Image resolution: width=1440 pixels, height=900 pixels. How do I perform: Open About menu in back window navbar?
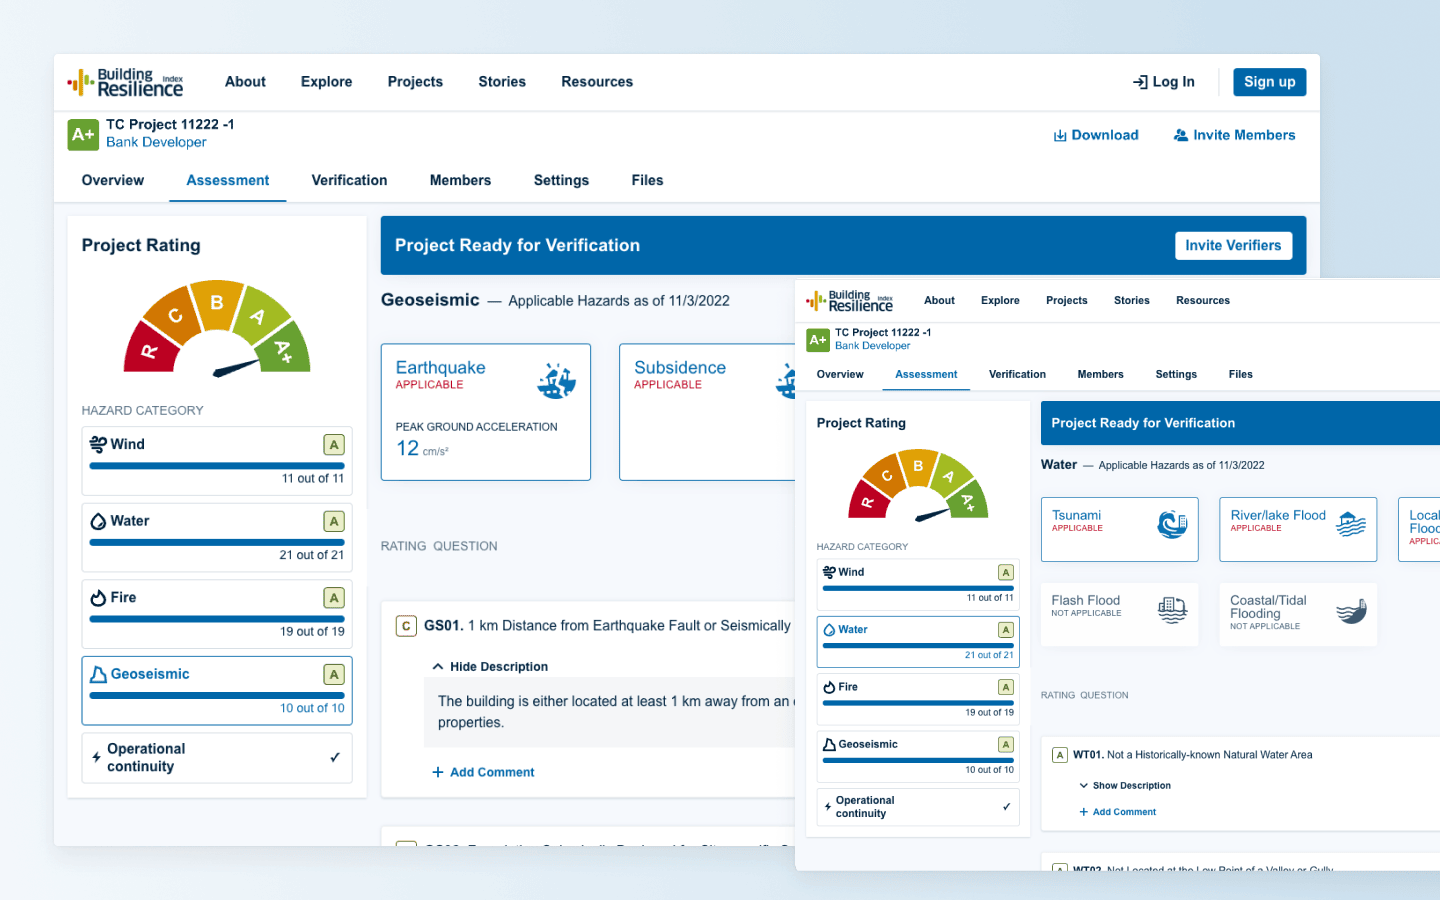tap(245, 82)
